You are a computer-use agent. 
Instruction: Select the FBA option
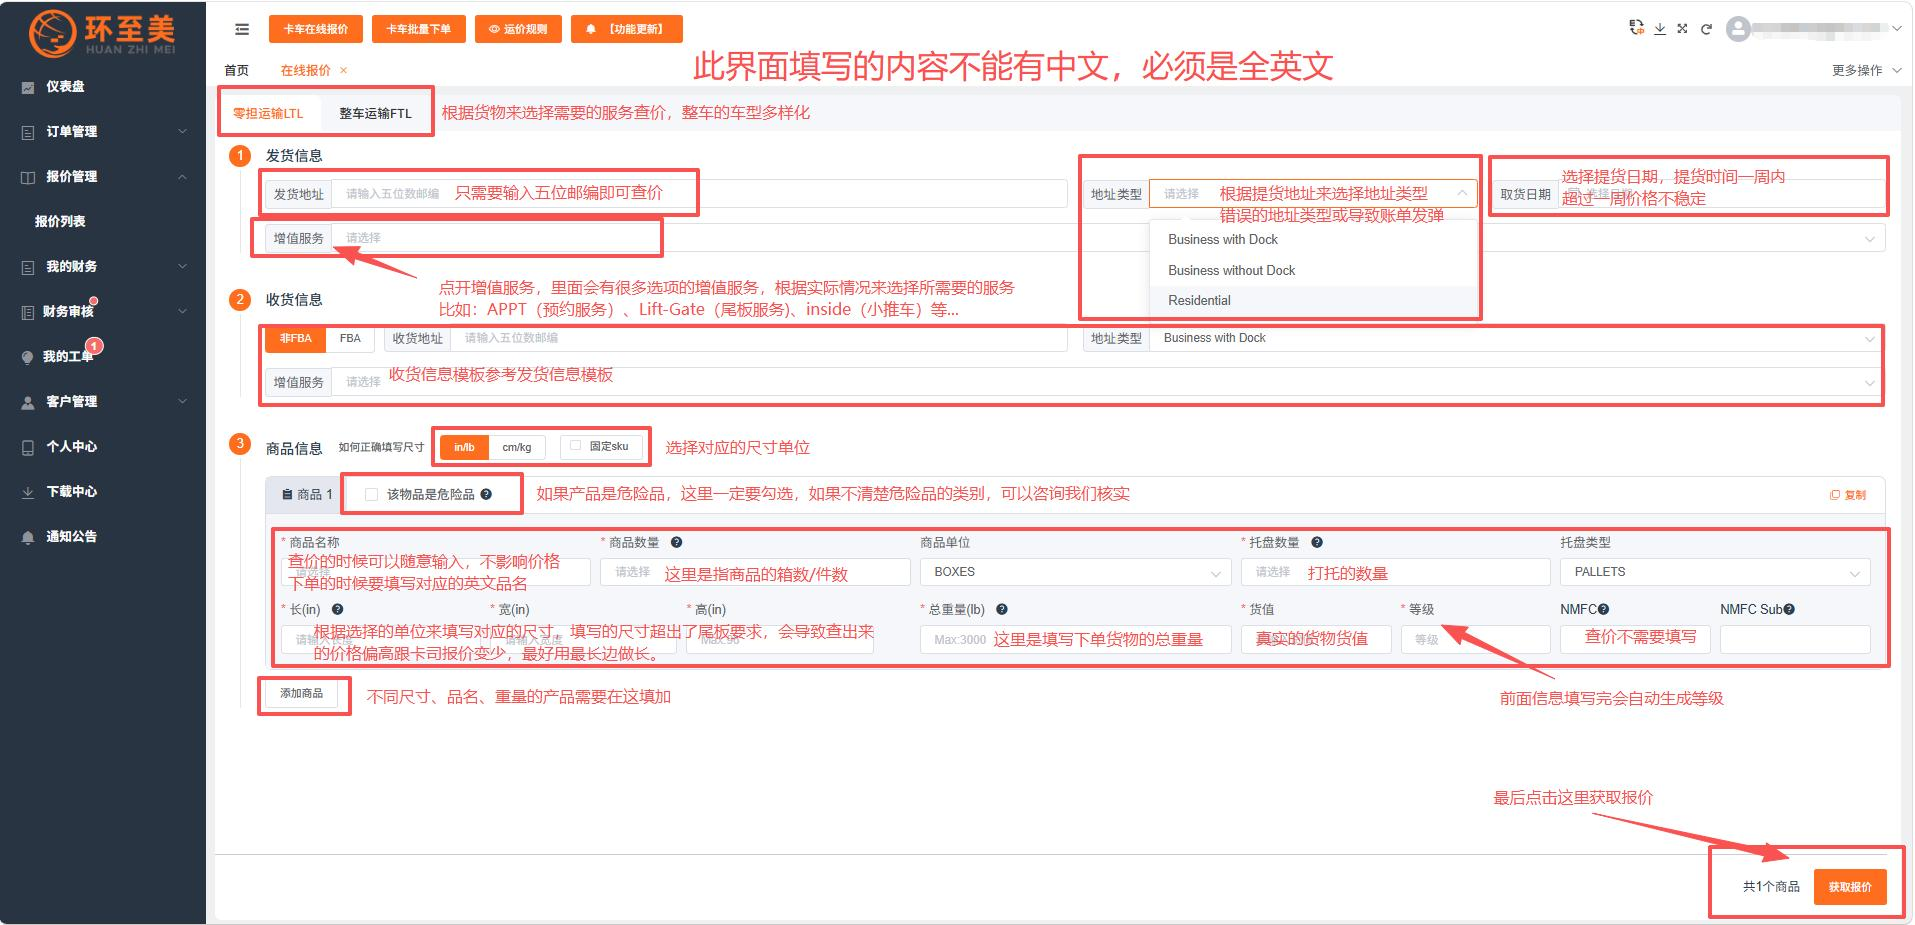350,339
